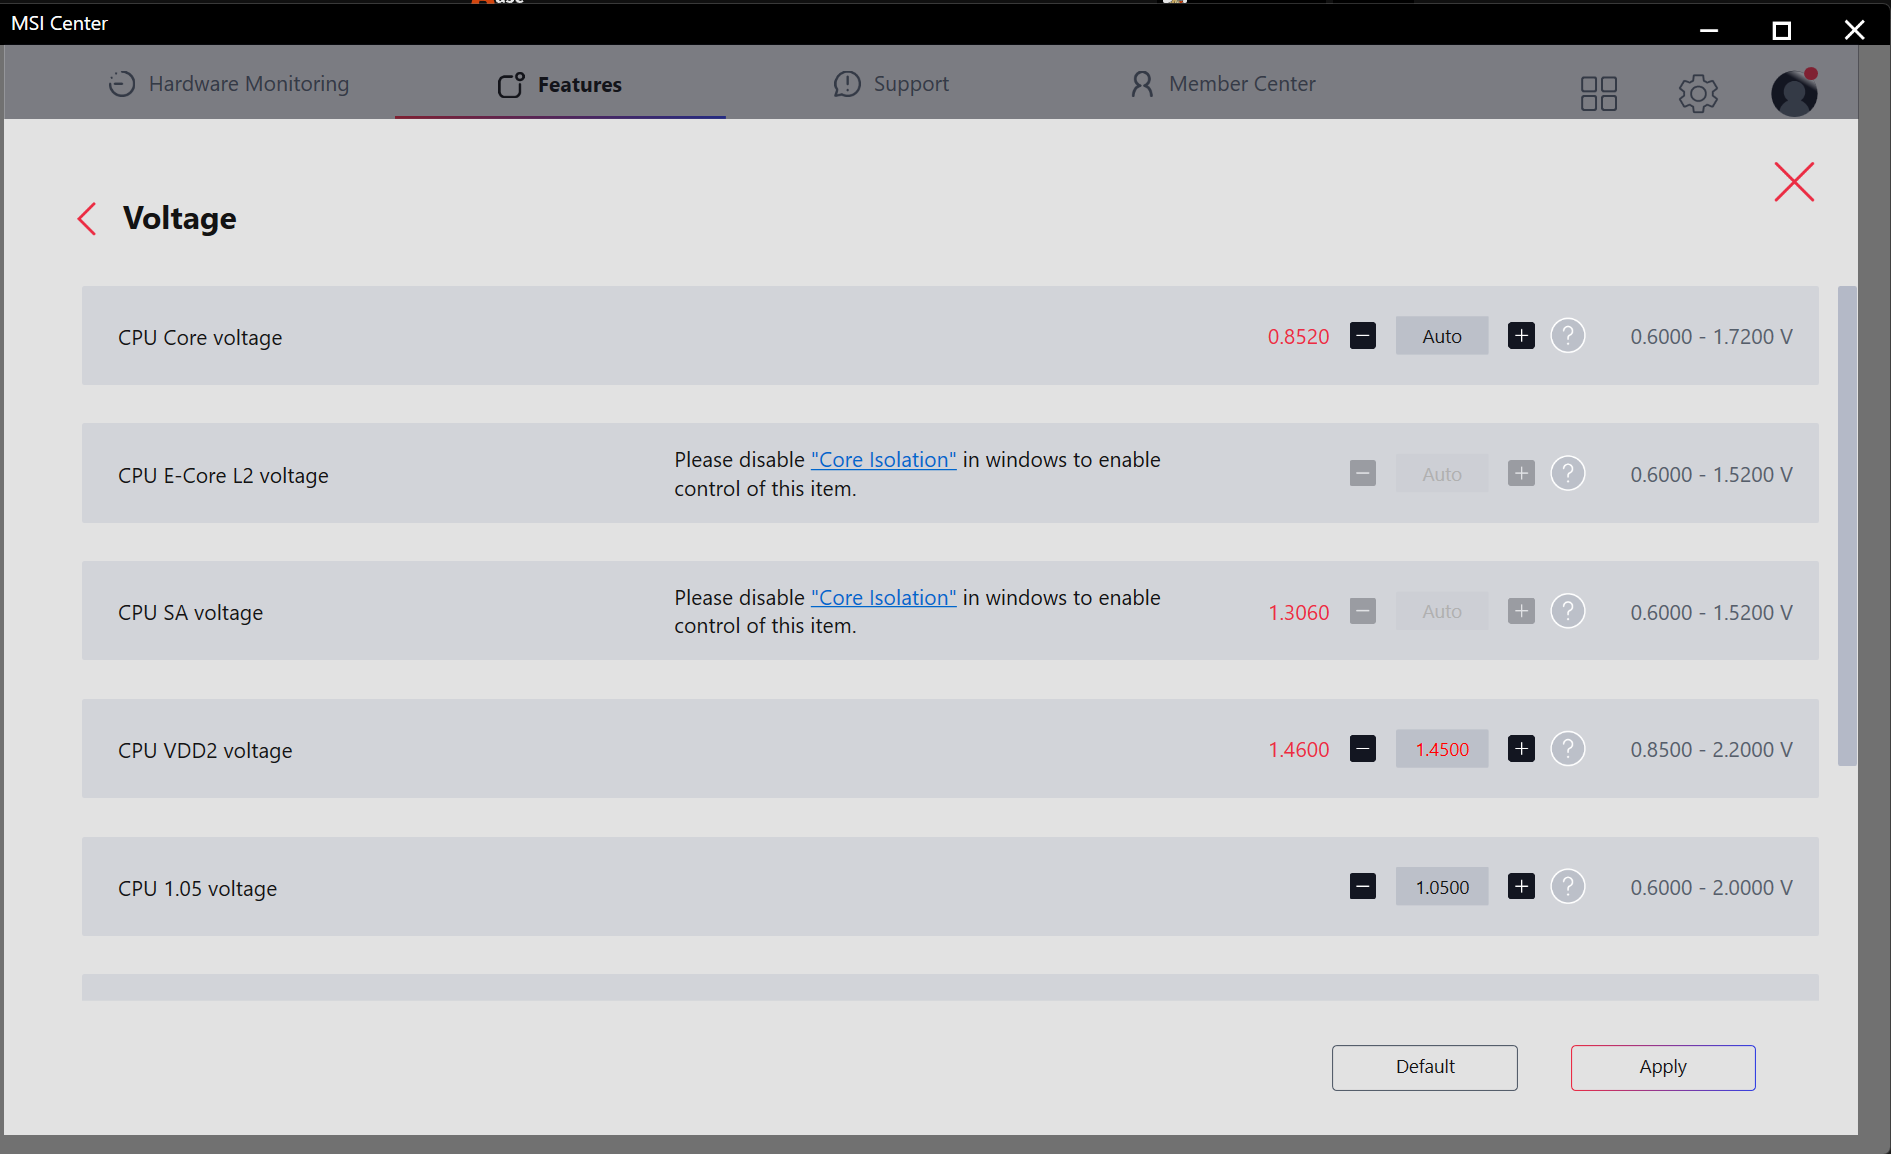Click the CPU VDD2 voltage 1.4500 field

1442,749
